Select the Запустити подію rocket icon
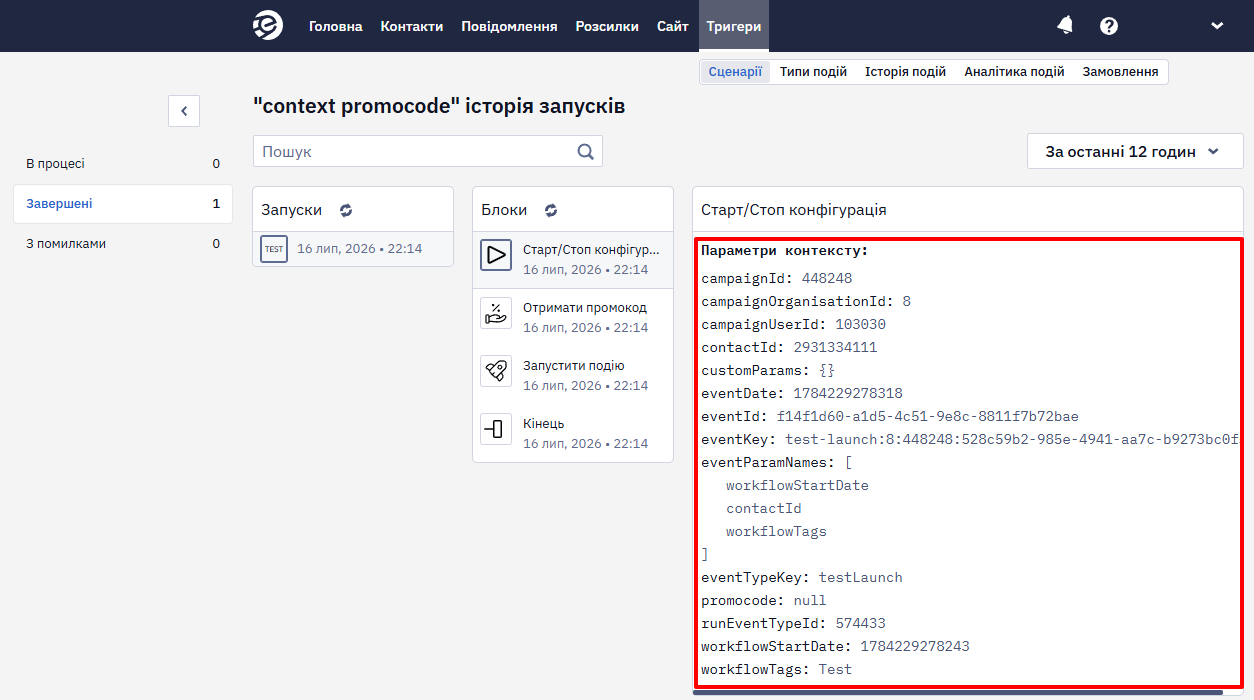Screen dimensions: 1254x700 click(x=496, y=371)
